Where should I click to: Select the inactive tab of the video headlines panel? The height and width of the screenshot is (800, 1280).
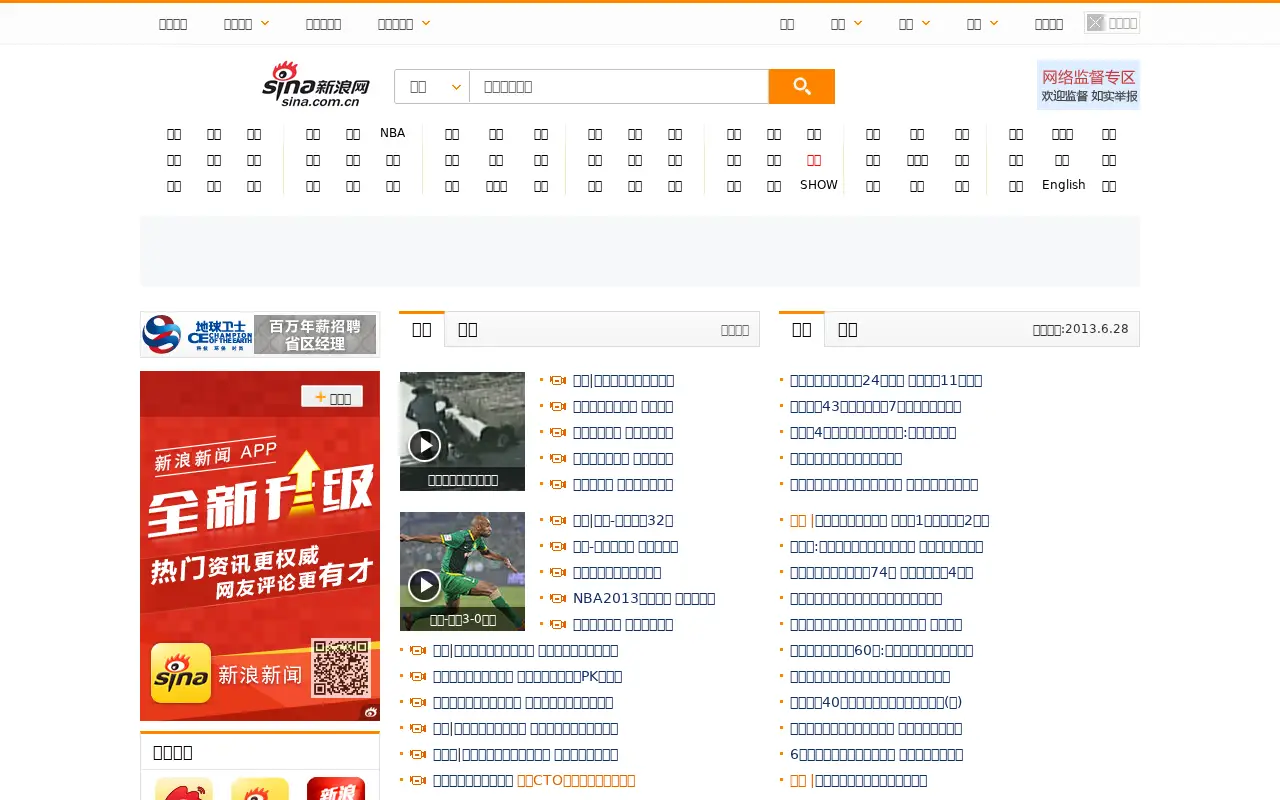467,330
